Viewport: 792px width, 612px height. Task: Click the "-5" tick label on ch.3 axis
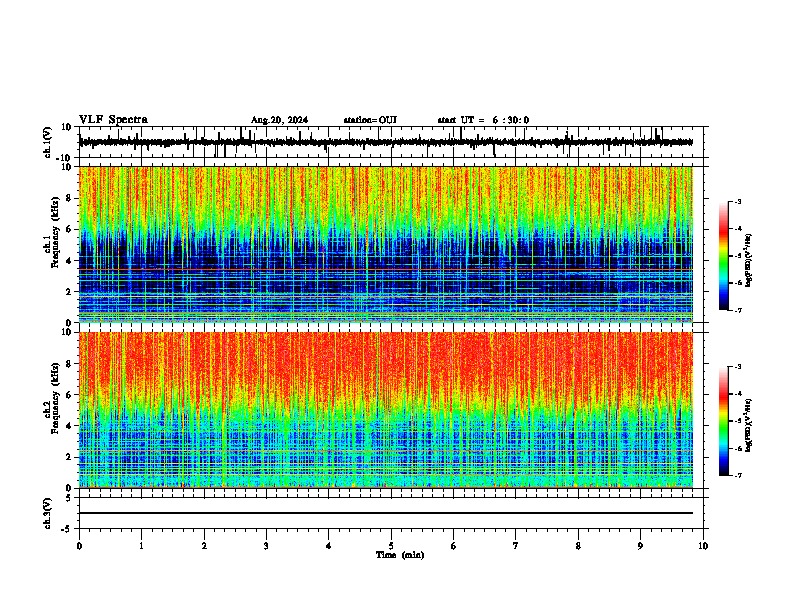click(67, 529)
